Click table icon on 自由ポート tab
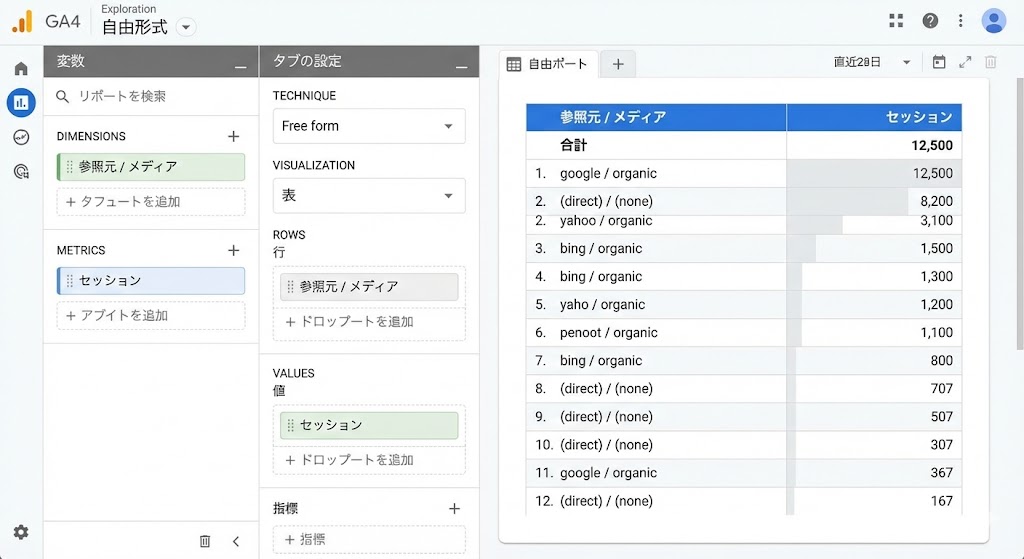The width and height of the screenshot is (1024, 559). coord(514,64)
